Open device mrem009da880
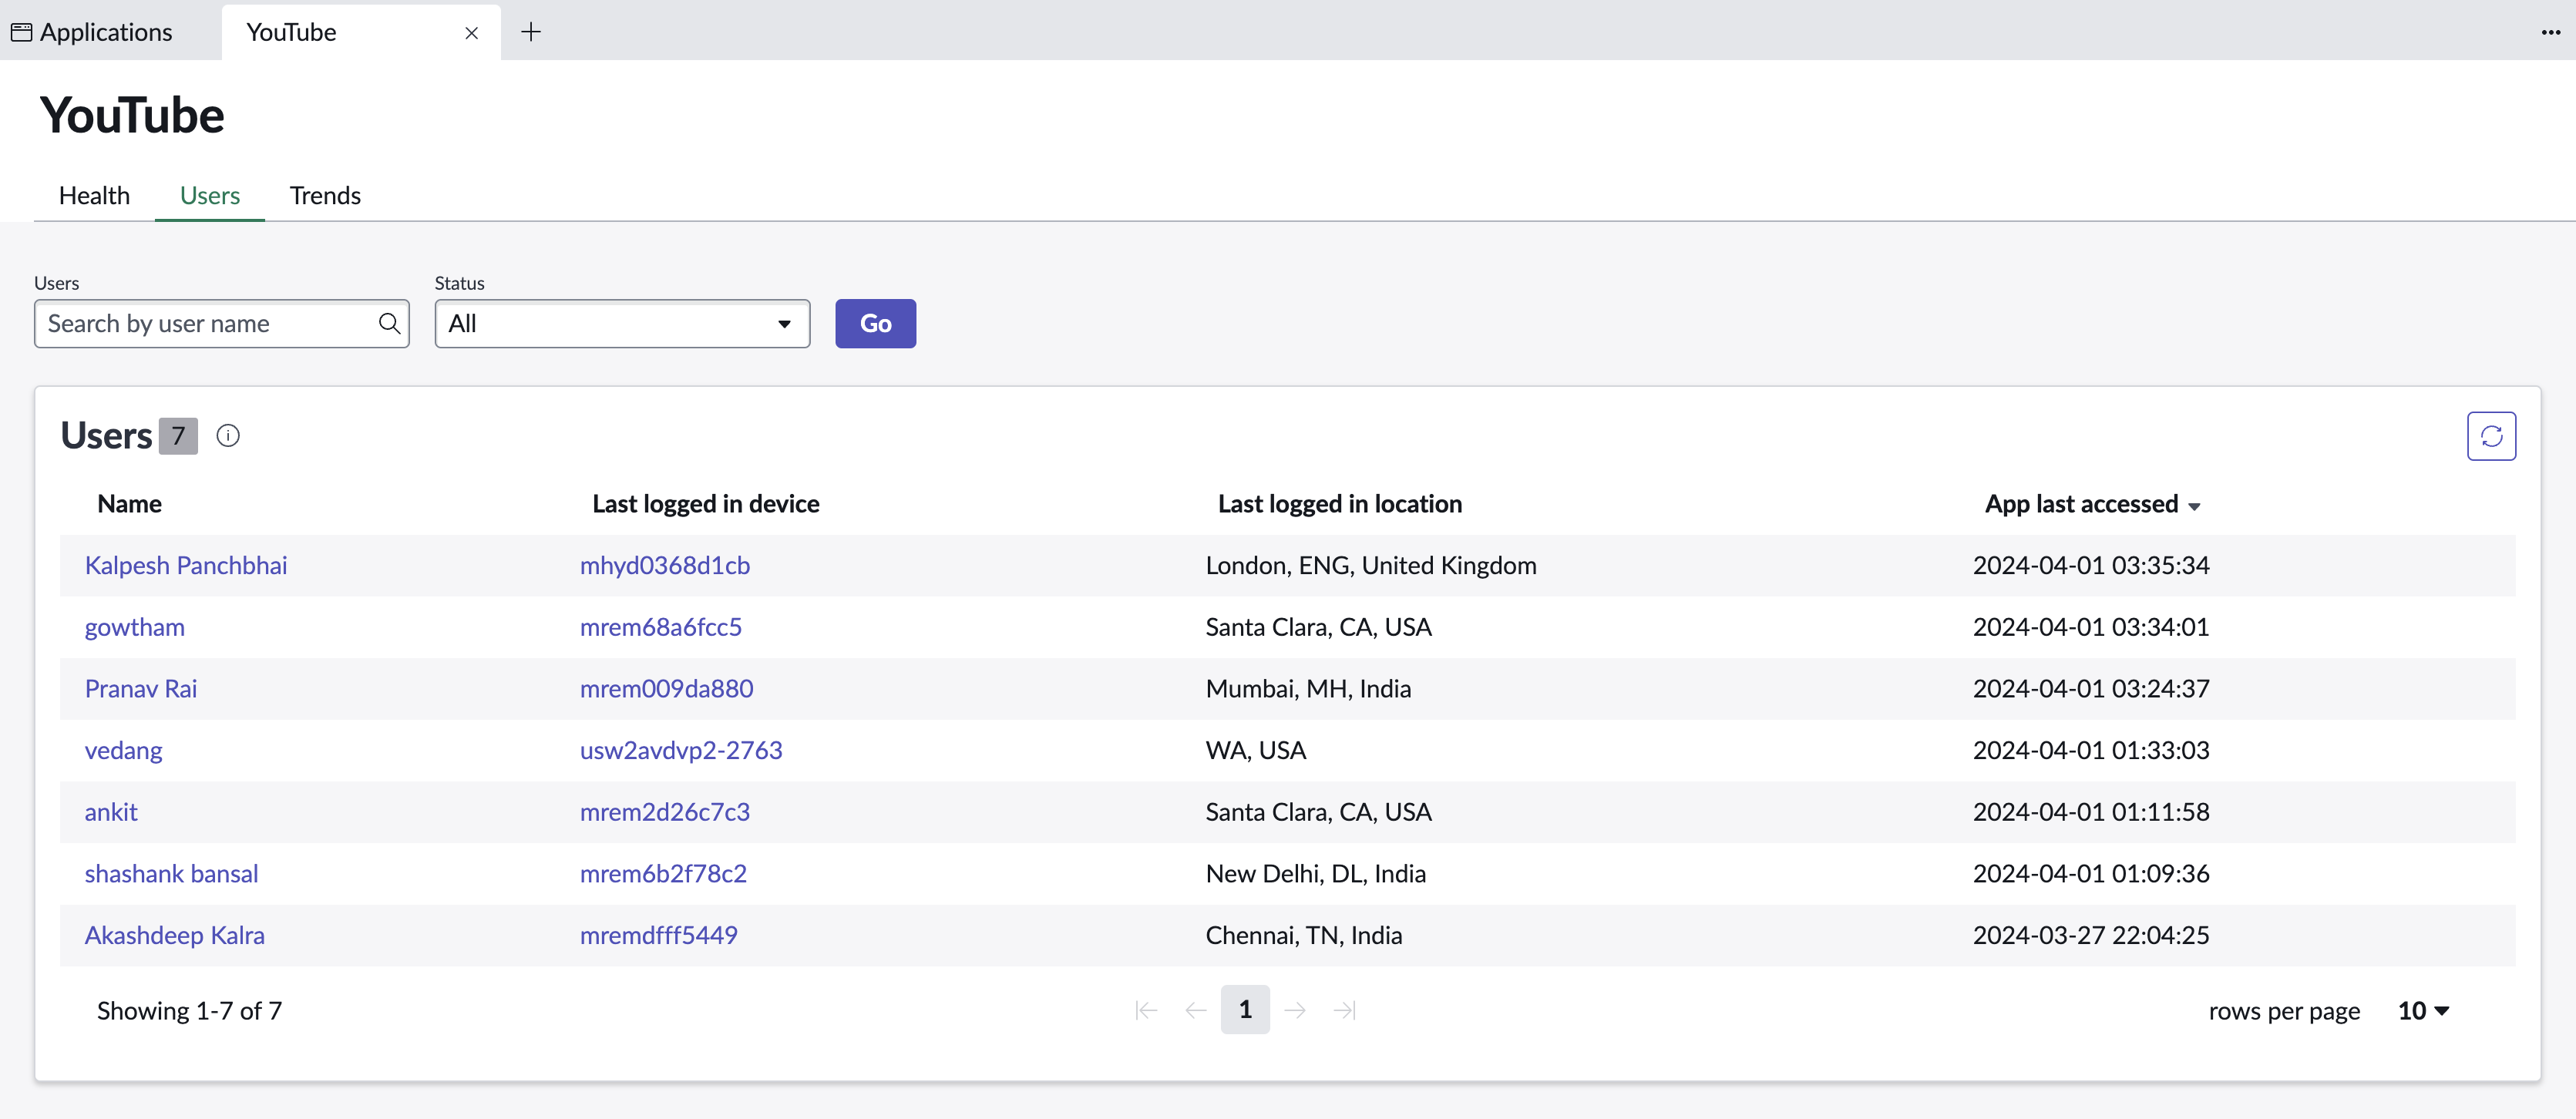The width and height of the screenshot is (2576, 1119). click(x=666, y=689)
